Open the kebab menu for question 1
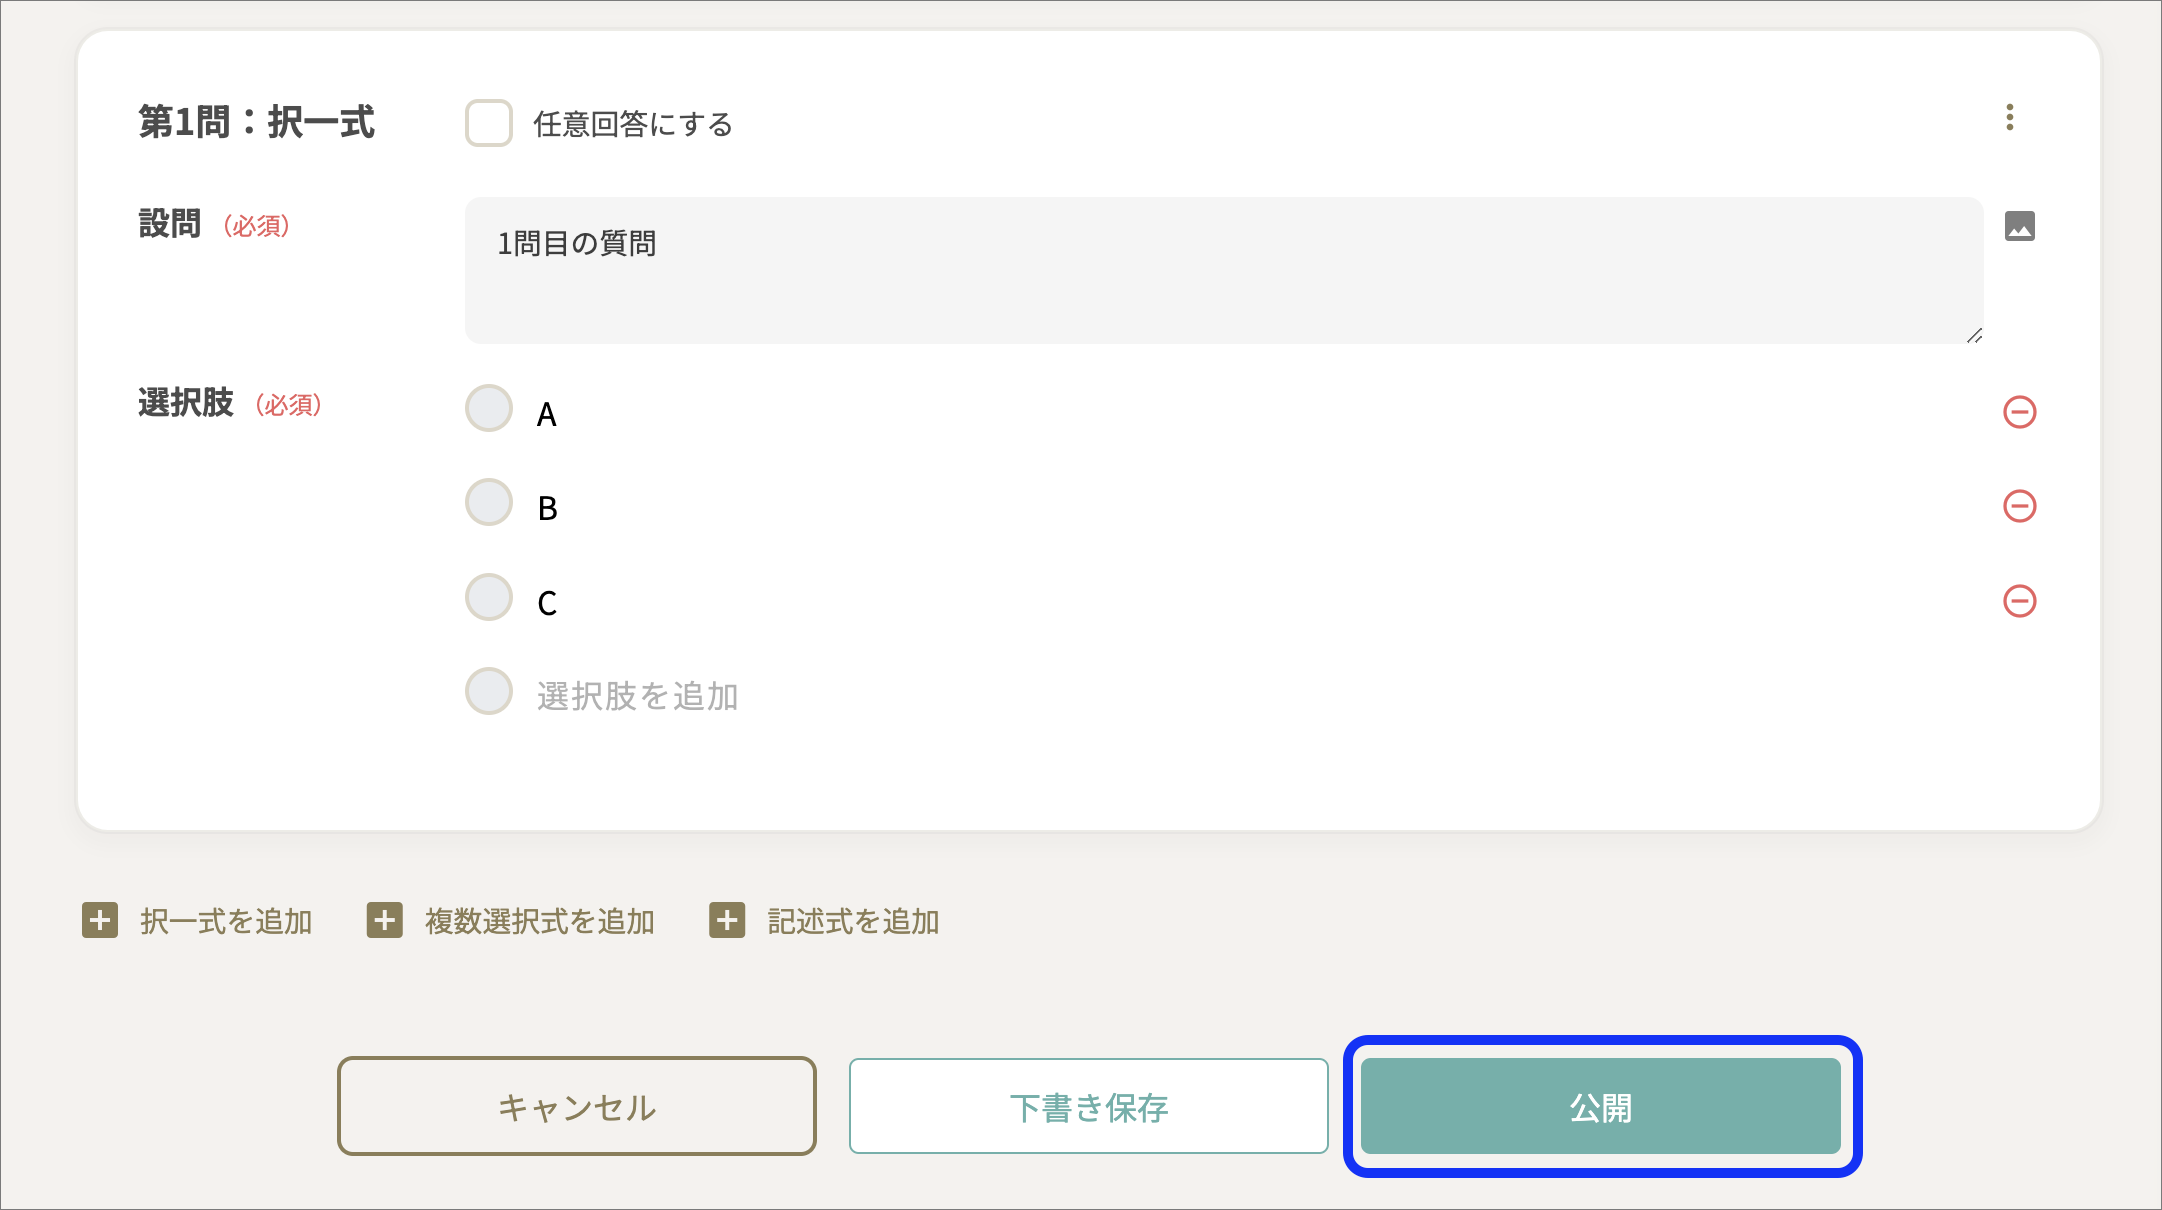 pos(2011,119)
